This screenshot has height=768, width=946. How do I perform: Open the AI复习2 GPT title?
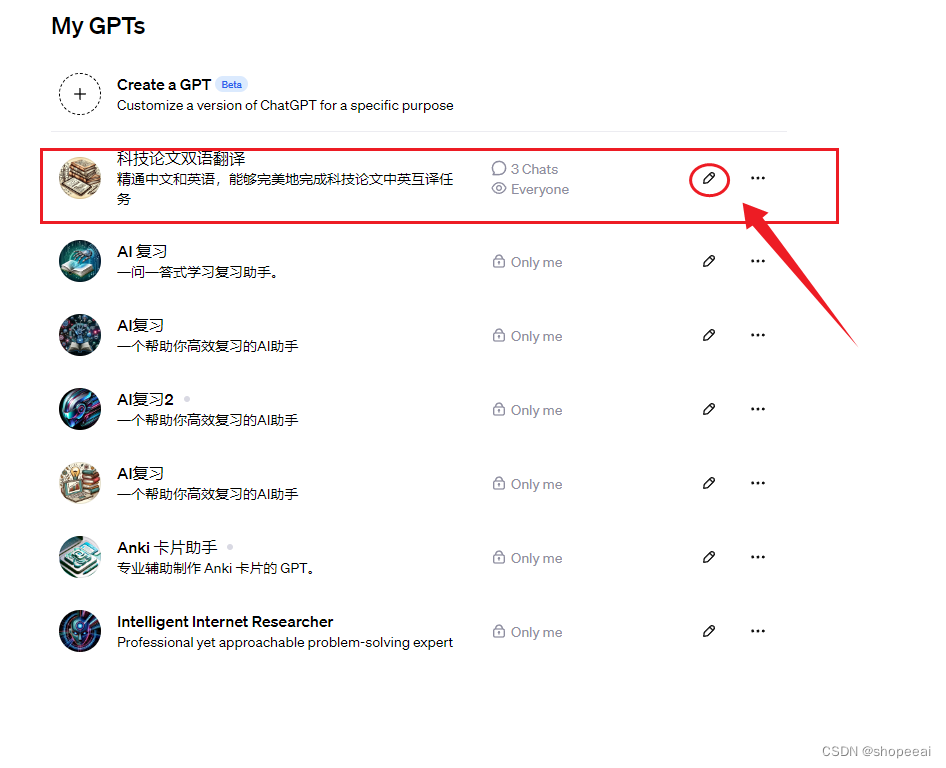pyautogui.click(x=145, y=399)
